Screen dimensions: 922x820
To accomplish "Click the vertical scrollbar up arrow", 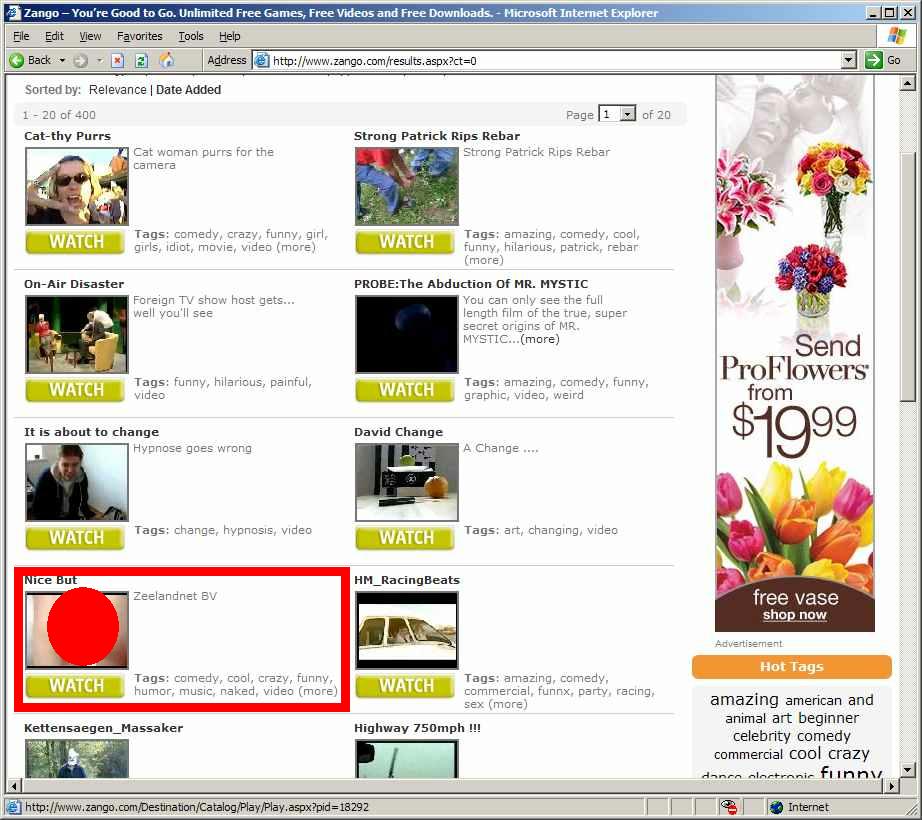I will pyautogui.click(x=907, y=83).
